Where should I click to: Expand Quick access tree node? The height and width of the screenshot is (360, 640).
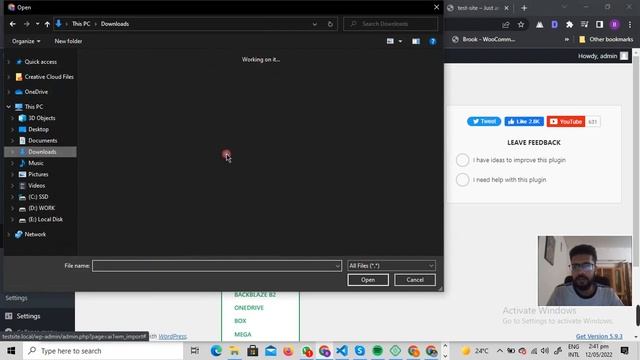tap(9, 62)
